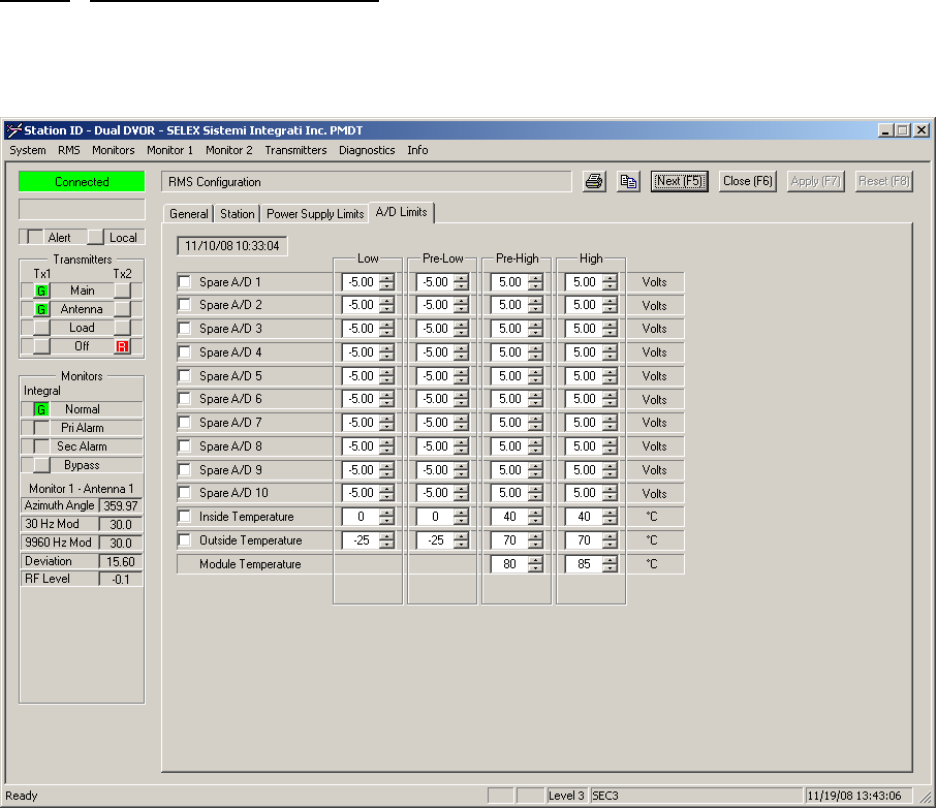The width and height of the screenshot is (936, 808).
Task: Click the Alert indicator box
Action: pyautogui.click(x=35, y=238)
